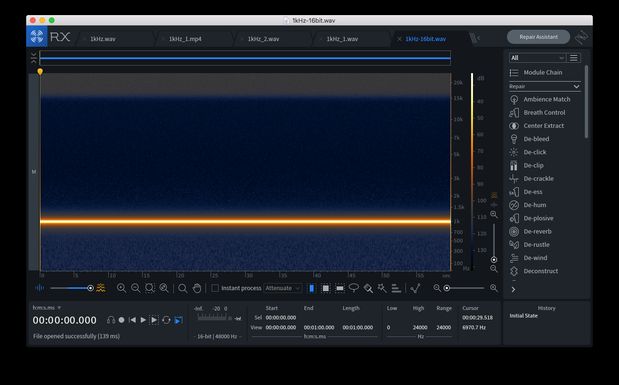Toggle playhead follows playback button

178,320
